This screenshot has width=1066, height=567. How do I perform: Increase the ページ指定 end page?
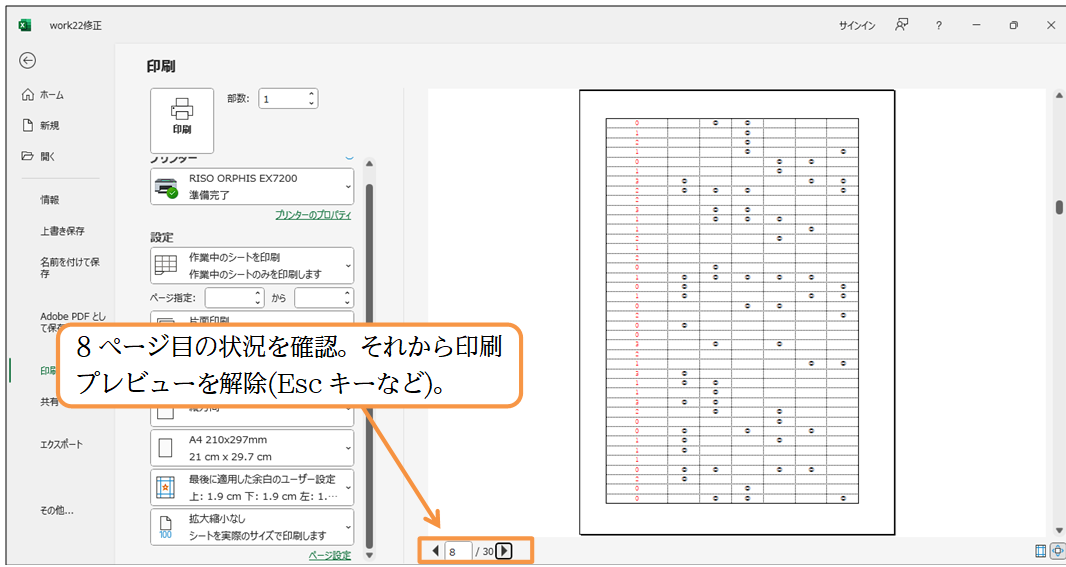pyautogui.click(x=348, y=293)
